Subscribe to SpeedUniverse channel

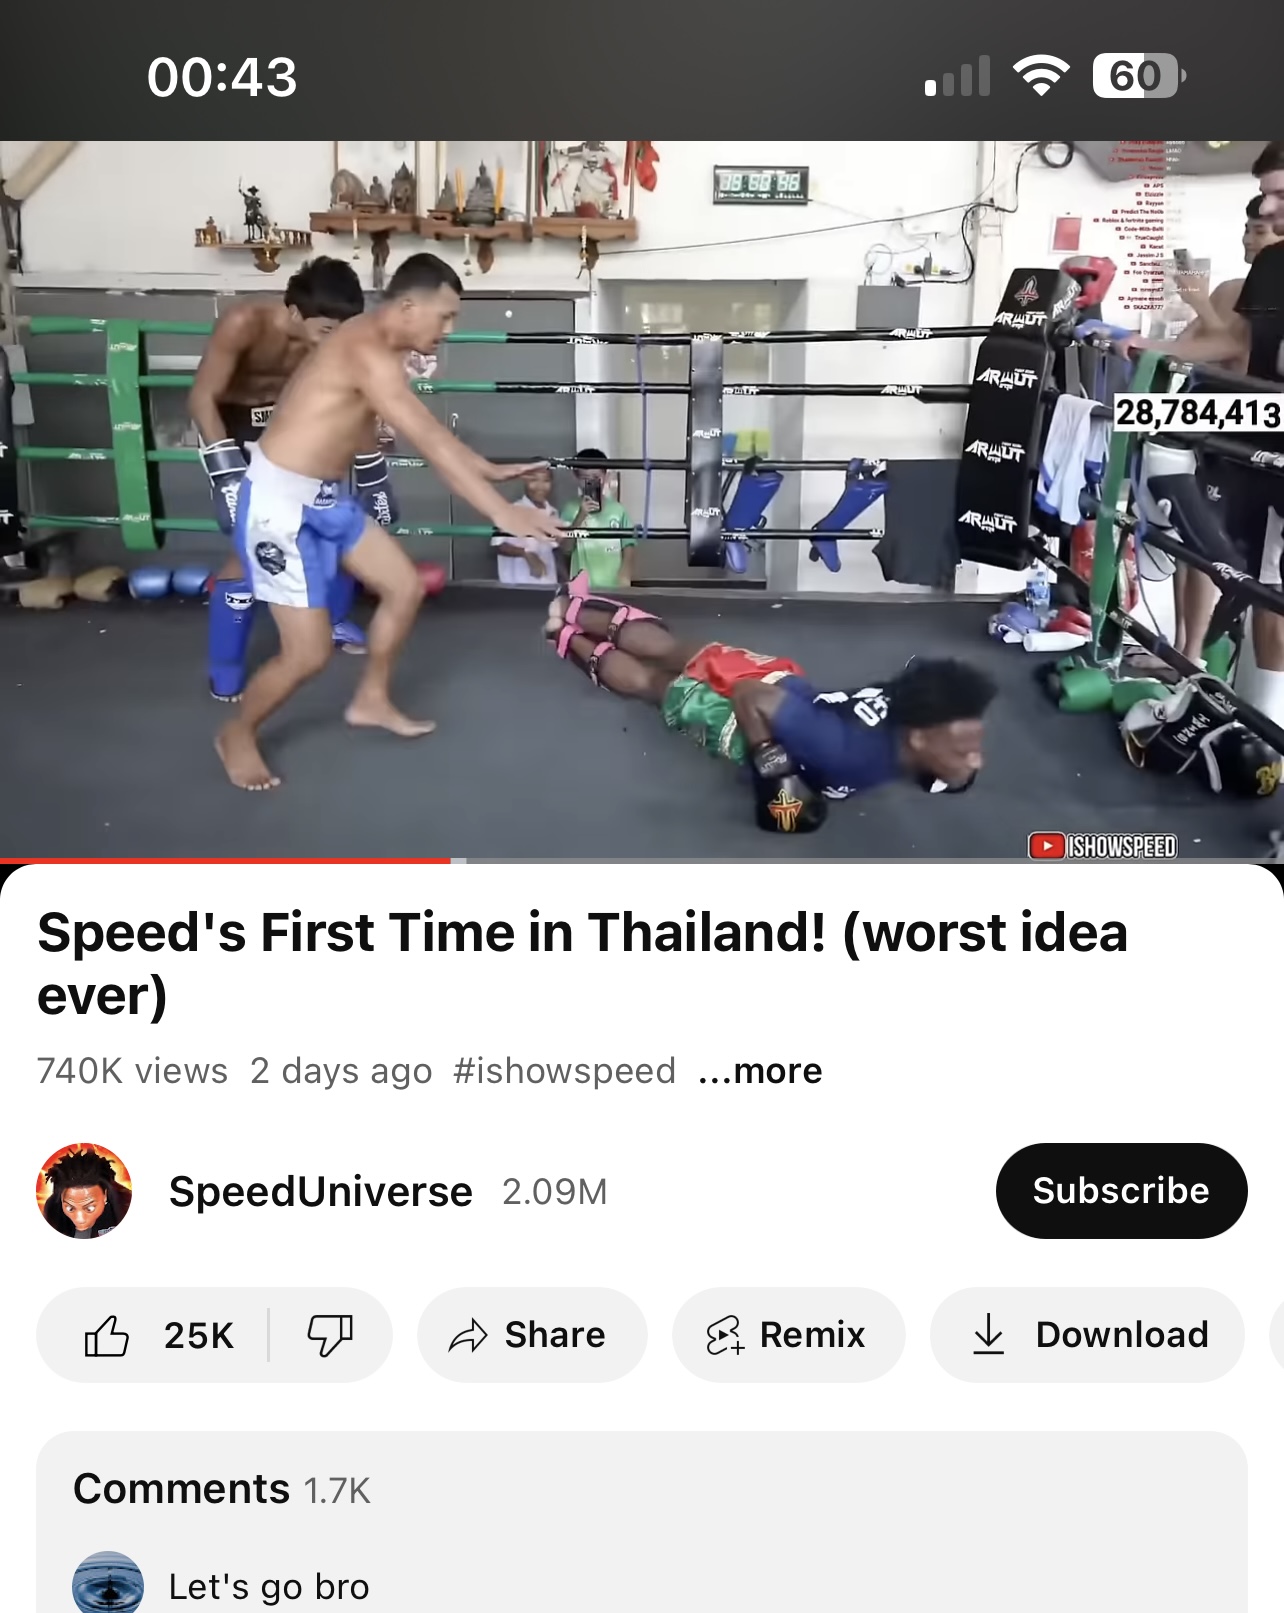point(1121,1191)
